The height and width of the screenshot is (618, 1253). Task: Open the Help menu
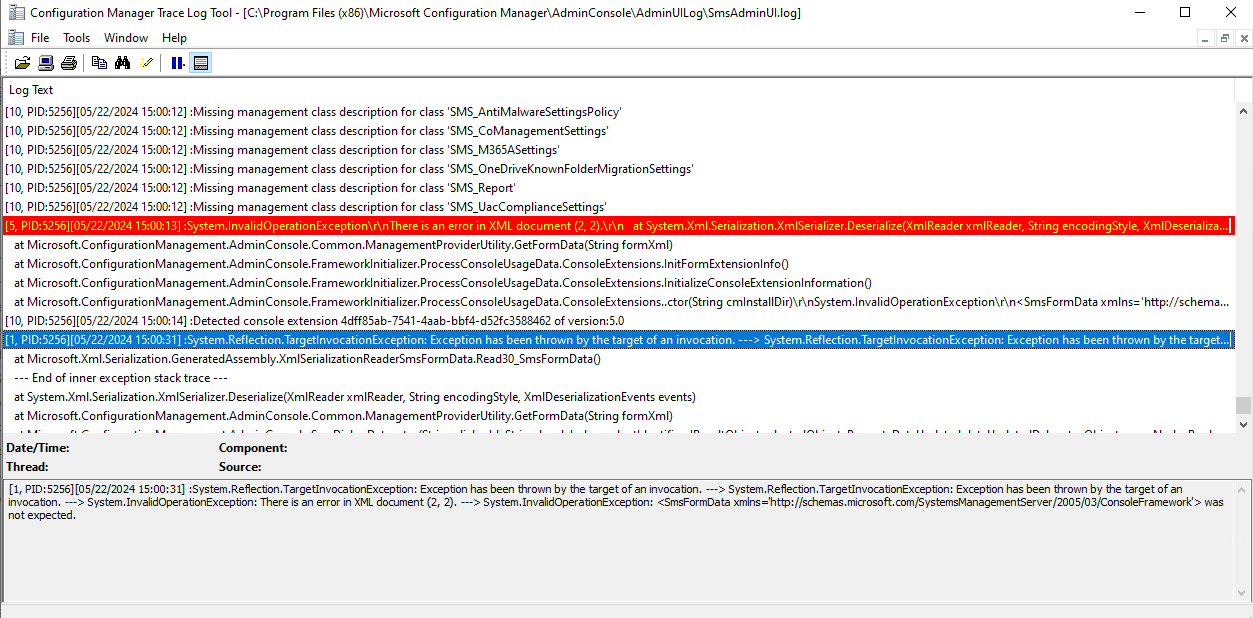(x=175, y=38)
